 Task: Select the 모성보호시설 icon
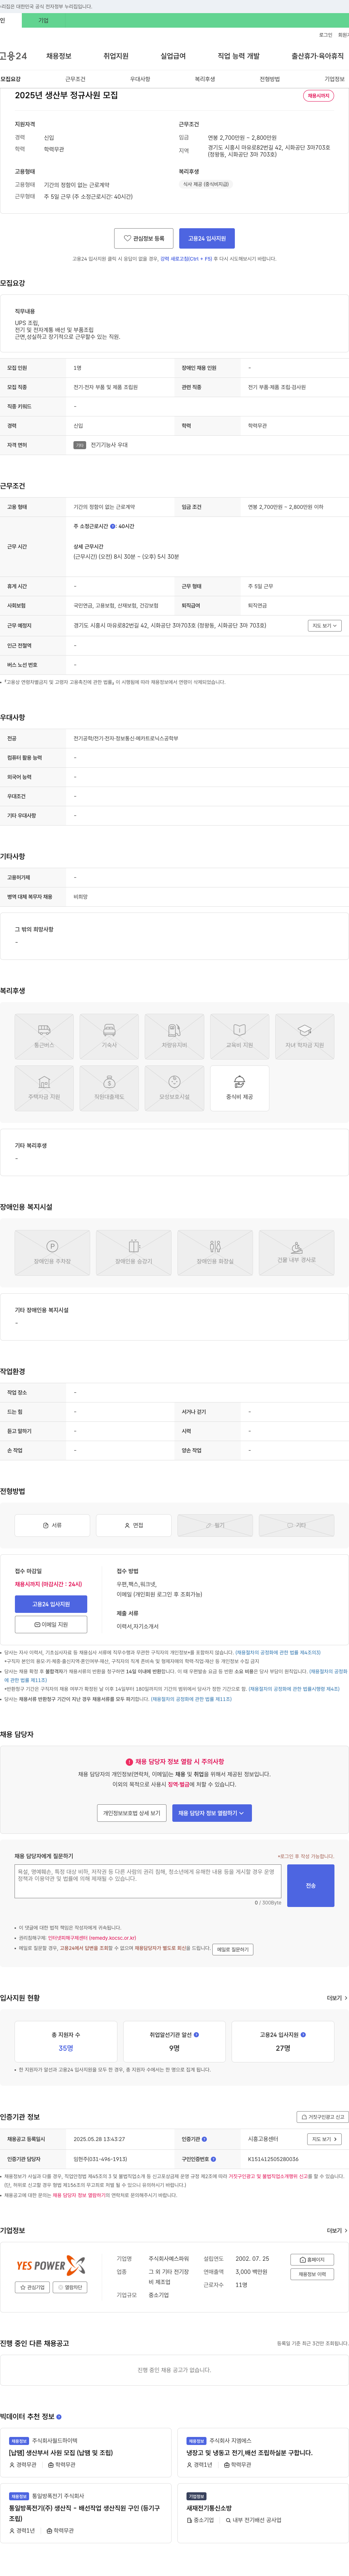click(174, 1088)
